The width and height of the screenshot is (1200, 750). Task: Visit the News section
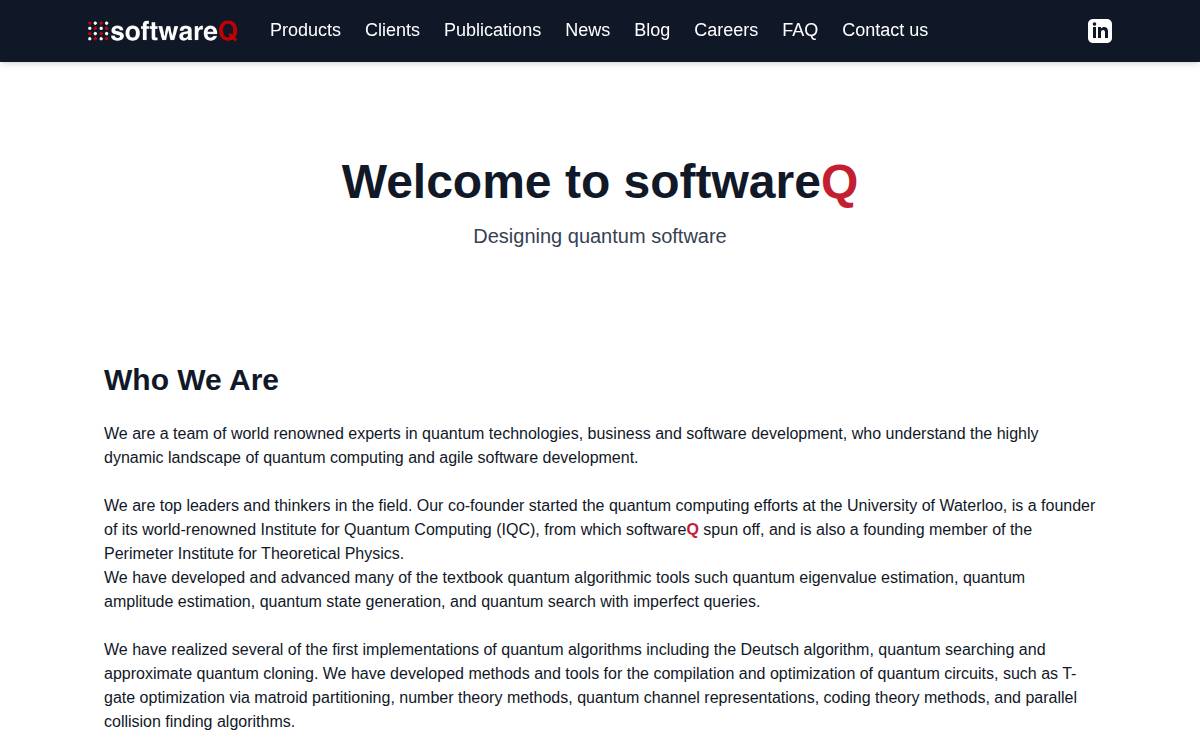587,30
